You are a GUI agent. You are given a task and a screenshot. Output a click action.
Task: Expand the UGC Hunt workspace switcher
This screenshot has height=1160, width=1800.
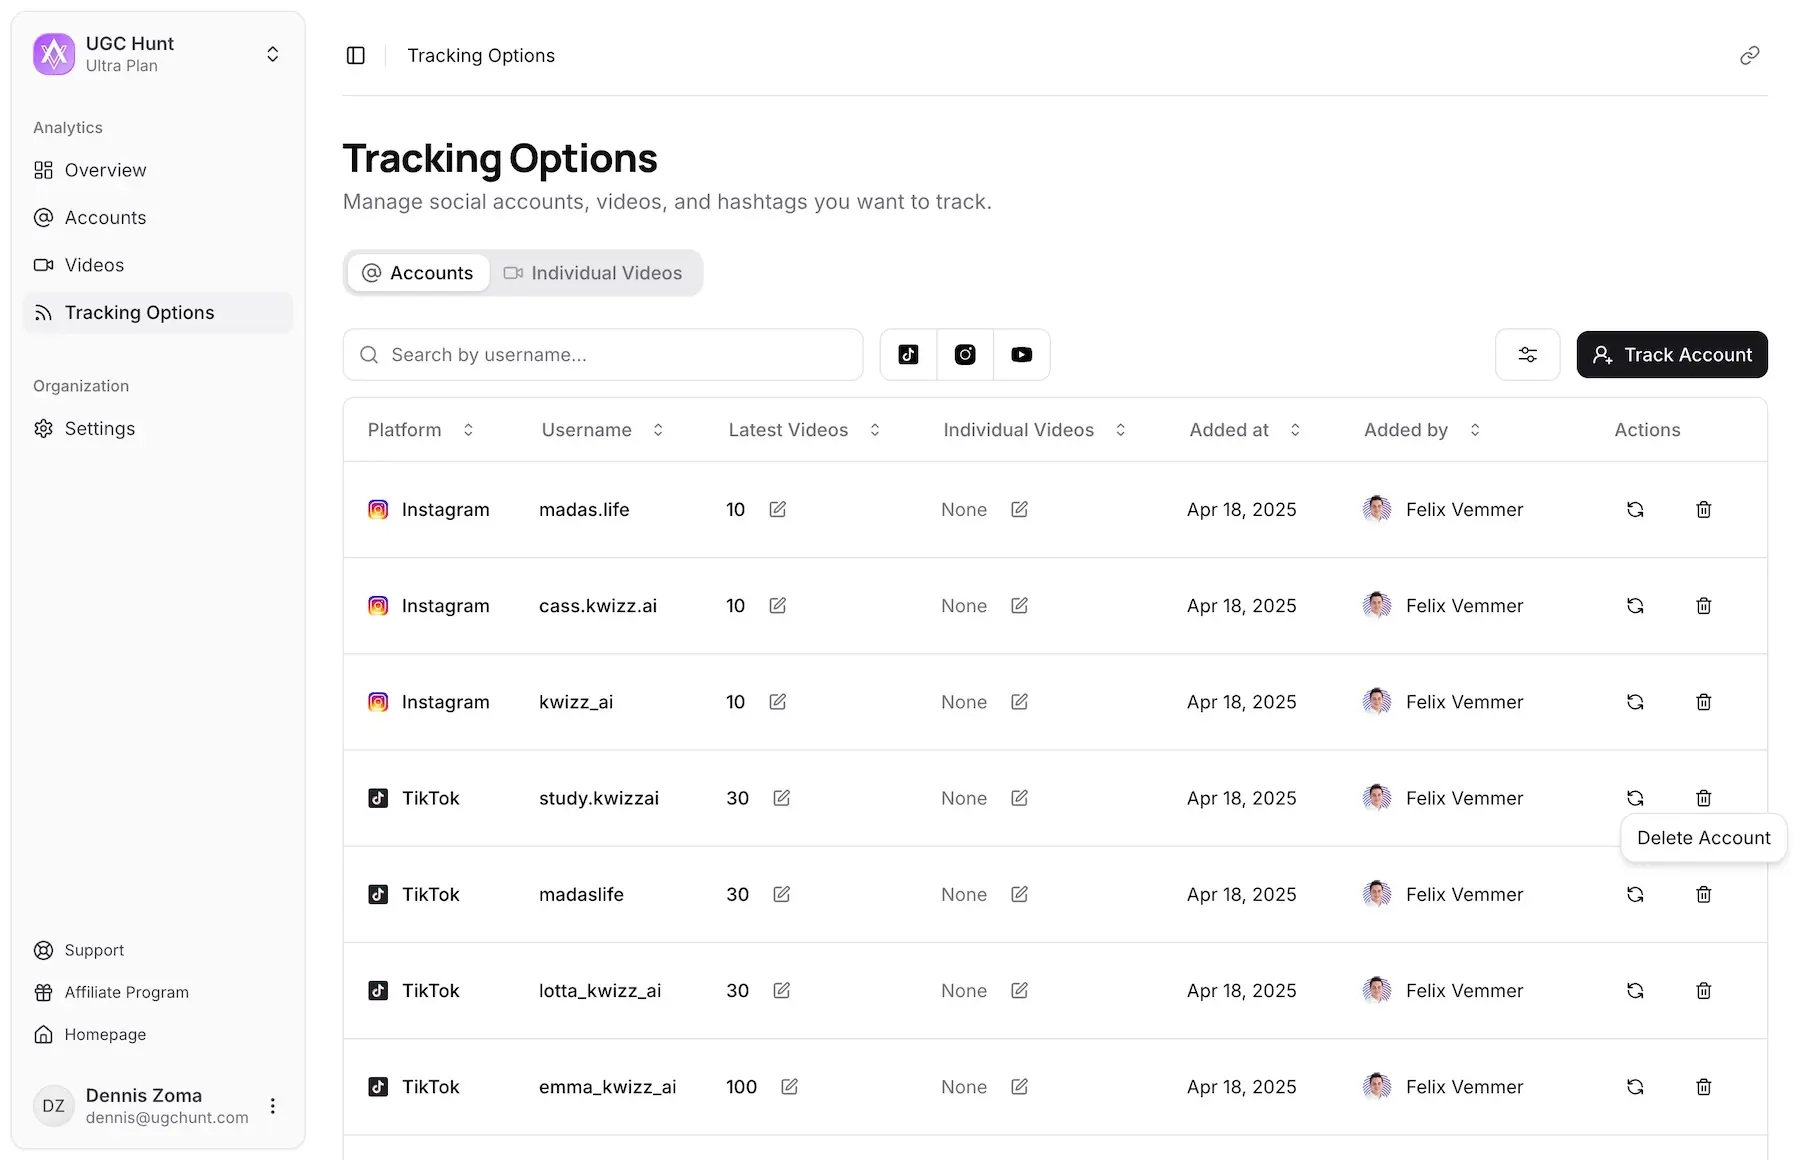272,54
